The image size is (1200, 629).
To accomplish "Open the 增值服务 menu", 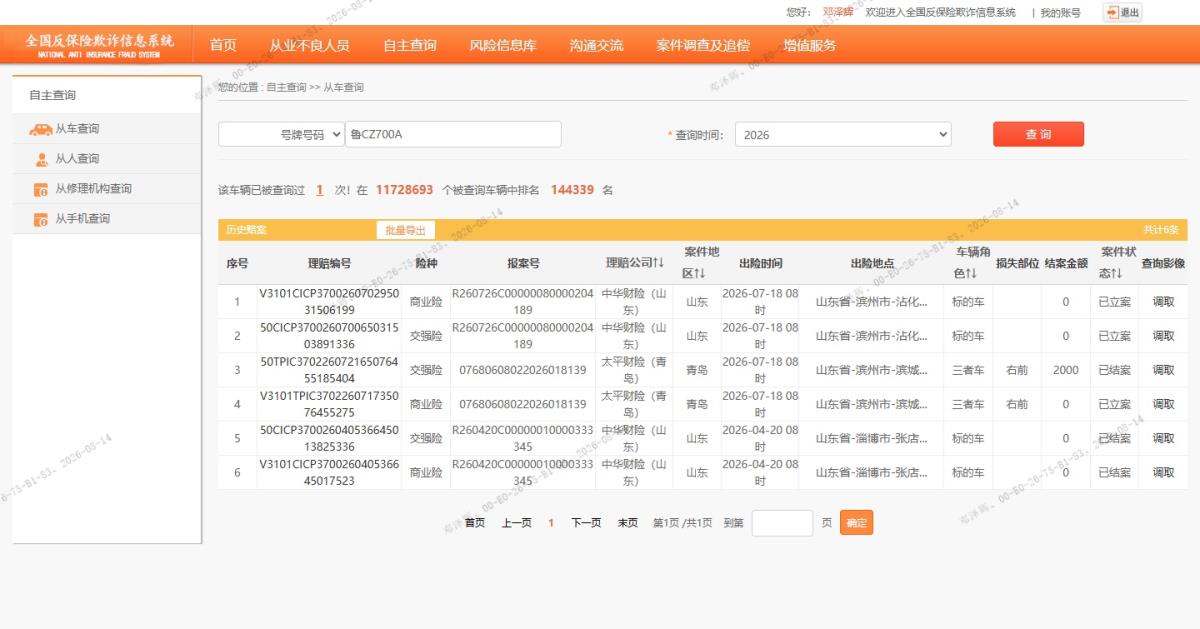I will point(810,45).
